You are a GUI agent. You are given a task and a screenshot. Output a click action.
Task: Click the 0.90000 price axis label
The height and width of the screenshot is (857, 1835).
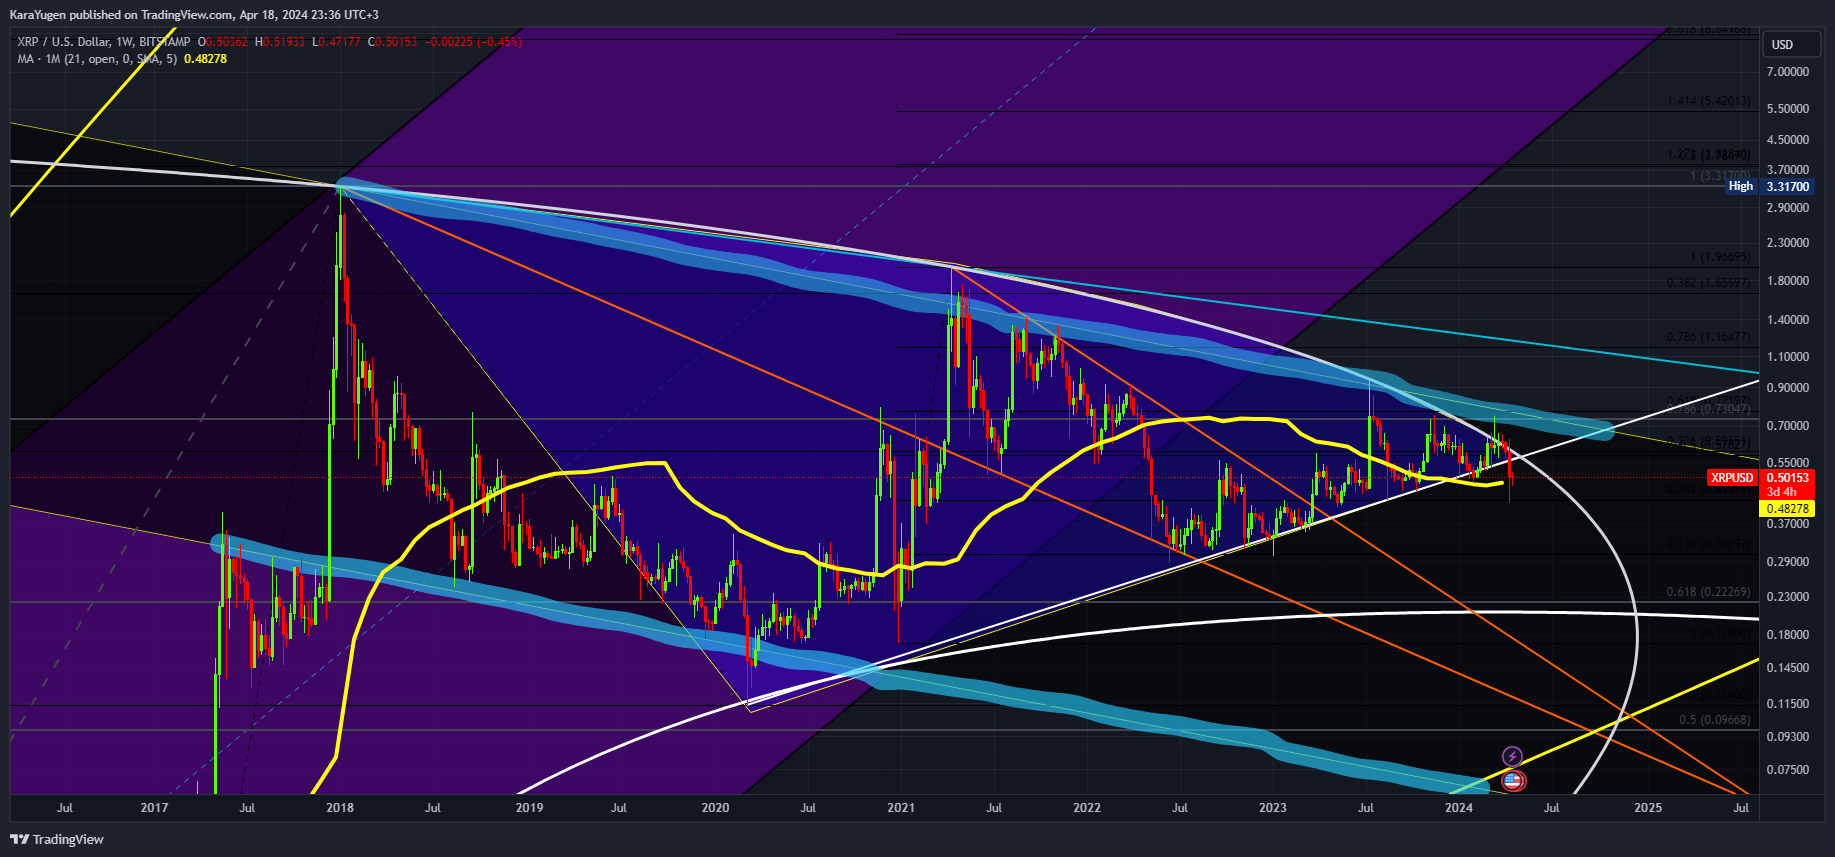1788,388
